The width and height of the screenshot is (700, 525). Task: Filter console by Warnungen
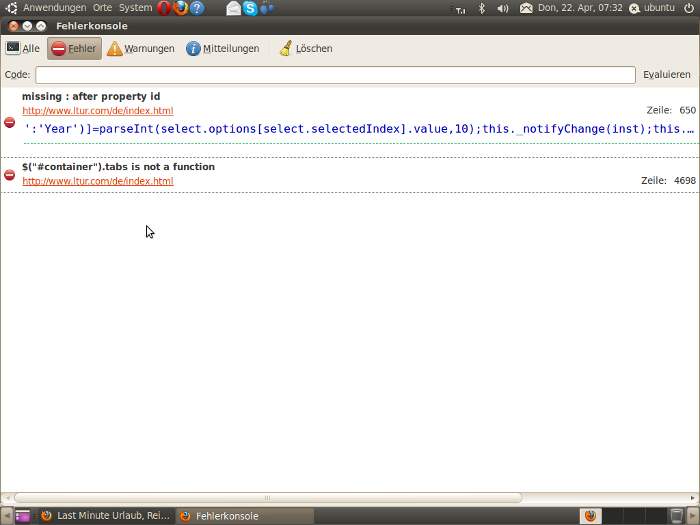tap(141, 48)
